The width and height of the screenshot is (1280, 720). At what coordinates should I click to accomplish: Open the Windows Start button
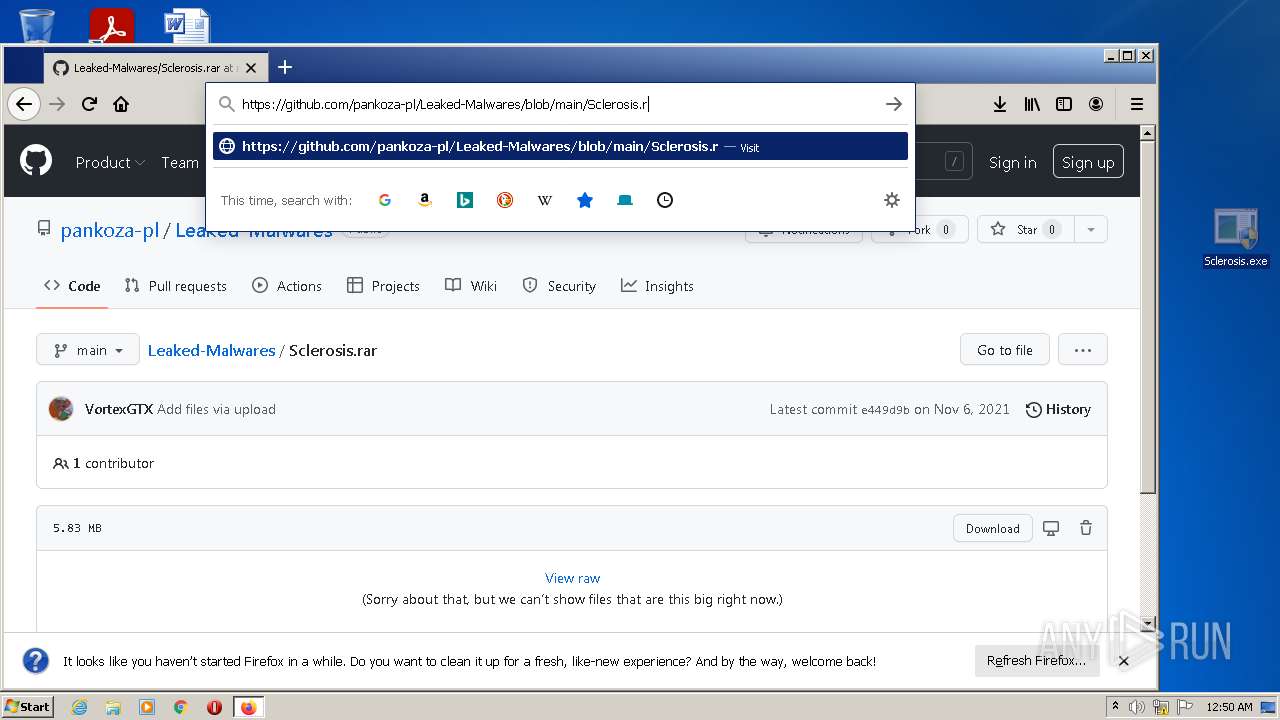28,706
